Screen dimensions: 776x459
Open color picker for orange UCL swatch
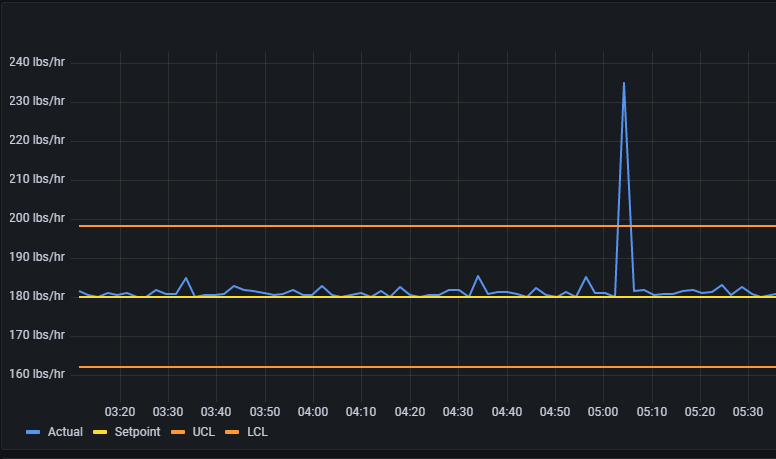[x=178, y=432]
